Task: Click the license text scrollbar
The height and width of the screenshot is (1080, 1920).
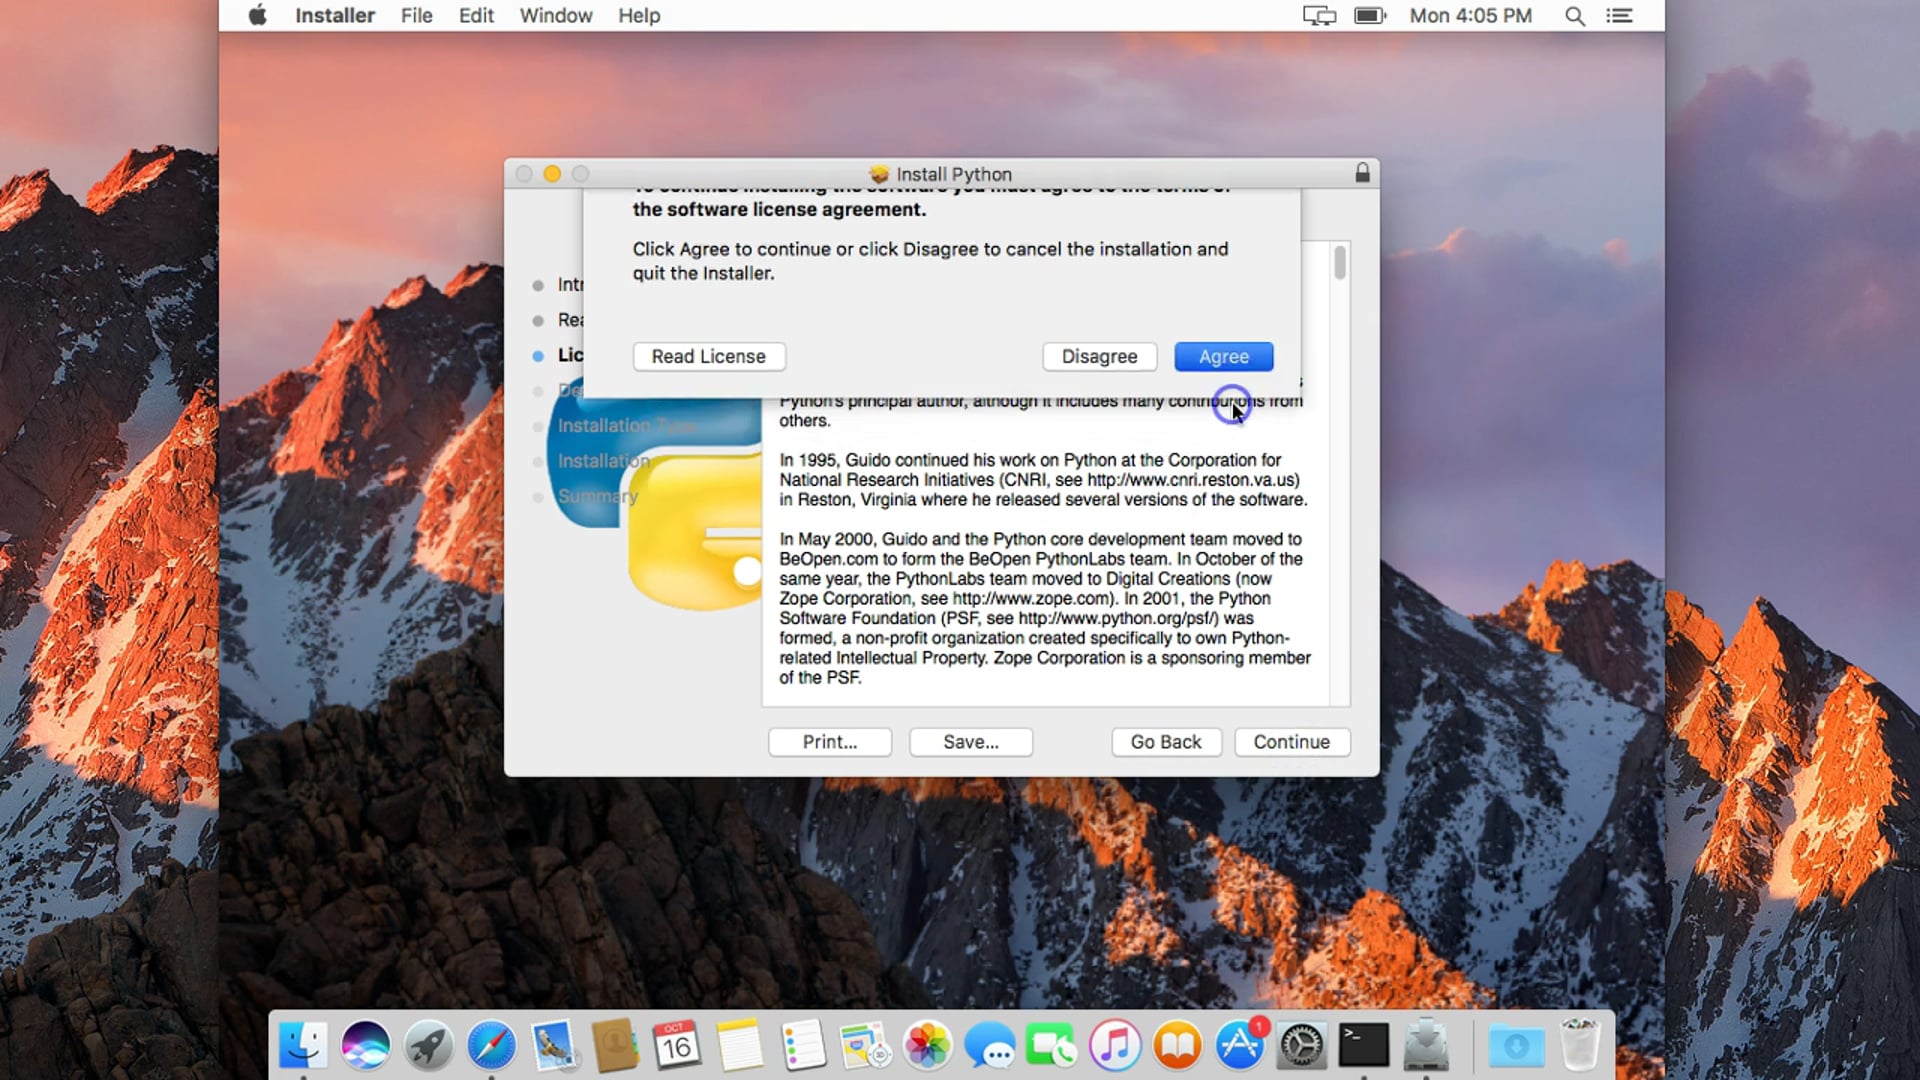Action: tap(1340, 264)
